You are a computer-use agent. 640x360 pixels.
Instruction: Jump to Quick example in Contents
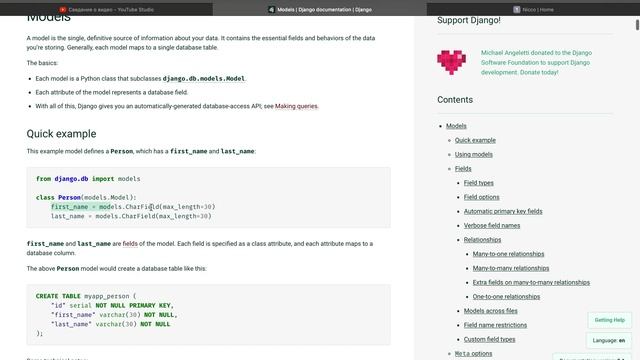point(475,140)
